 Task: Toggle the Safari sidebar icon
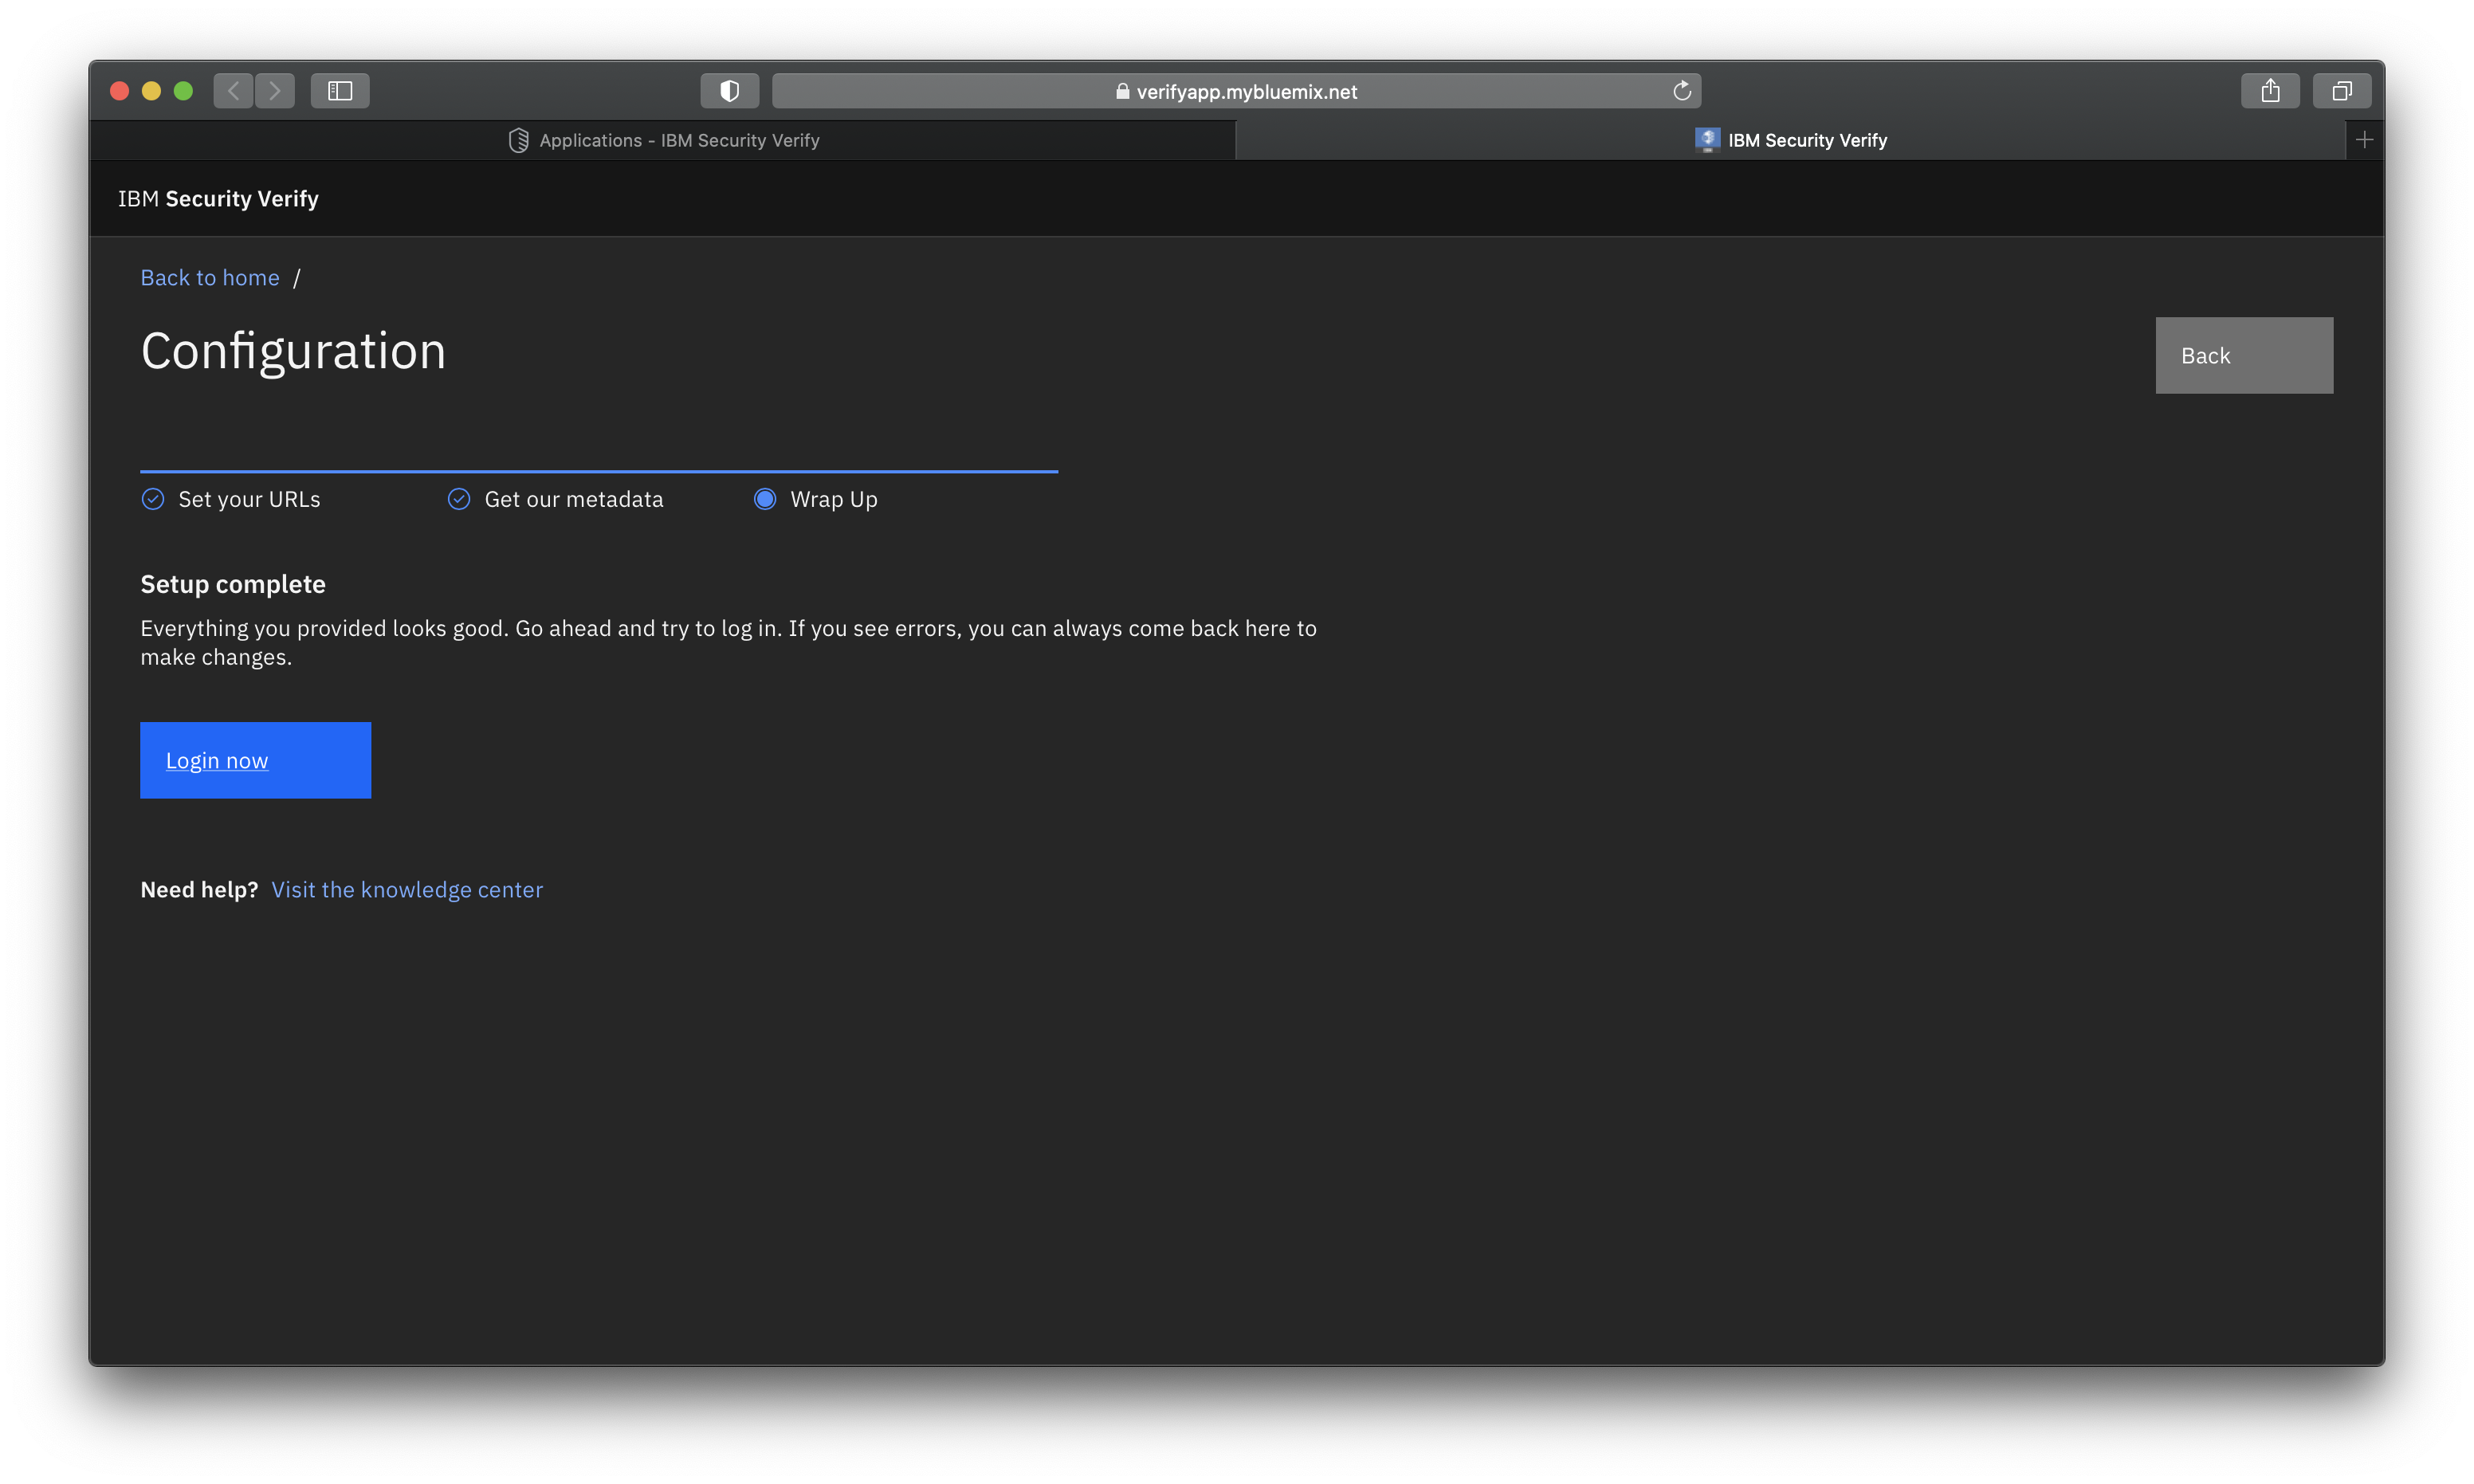click(x=340, y=91)
